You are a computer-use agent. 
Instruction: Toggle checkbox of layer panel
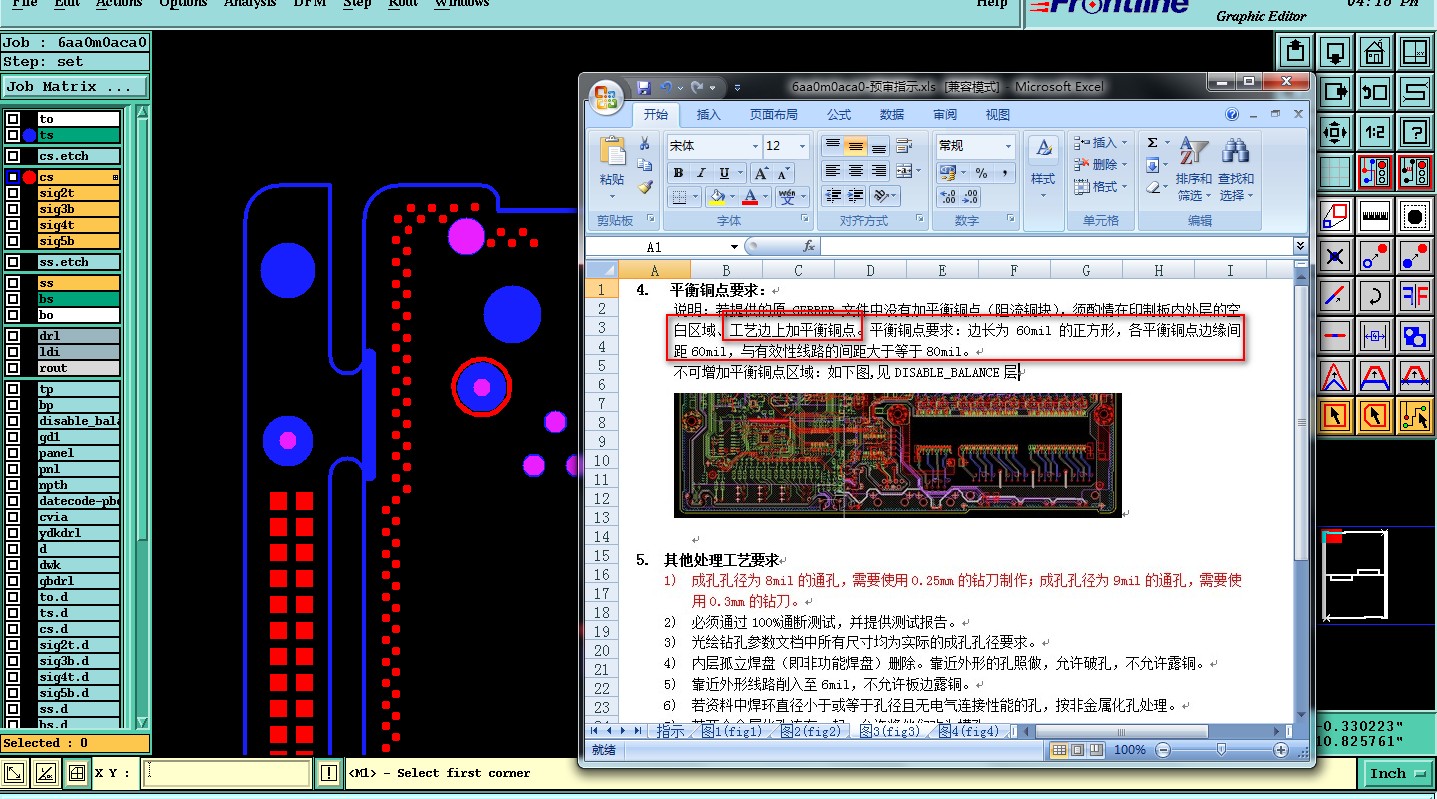pos(13,453)
